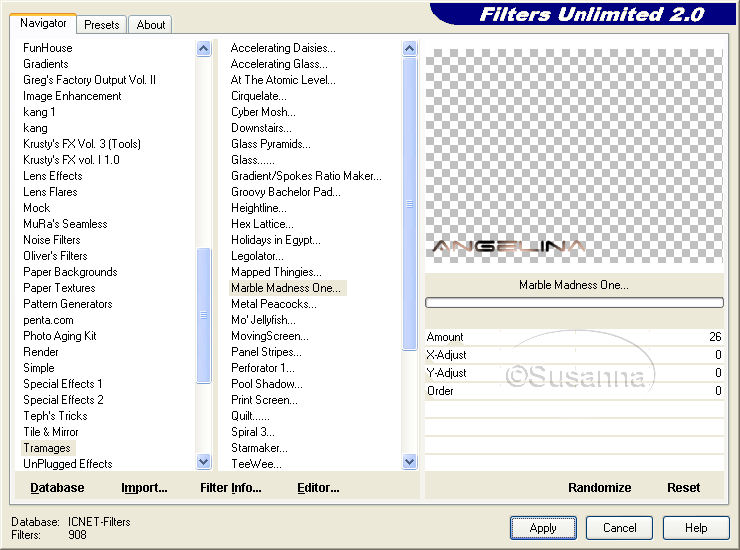Select the Glass Pyramids... filter
Image resolution: width=740 pixels, height=550 pixels.
271,144
